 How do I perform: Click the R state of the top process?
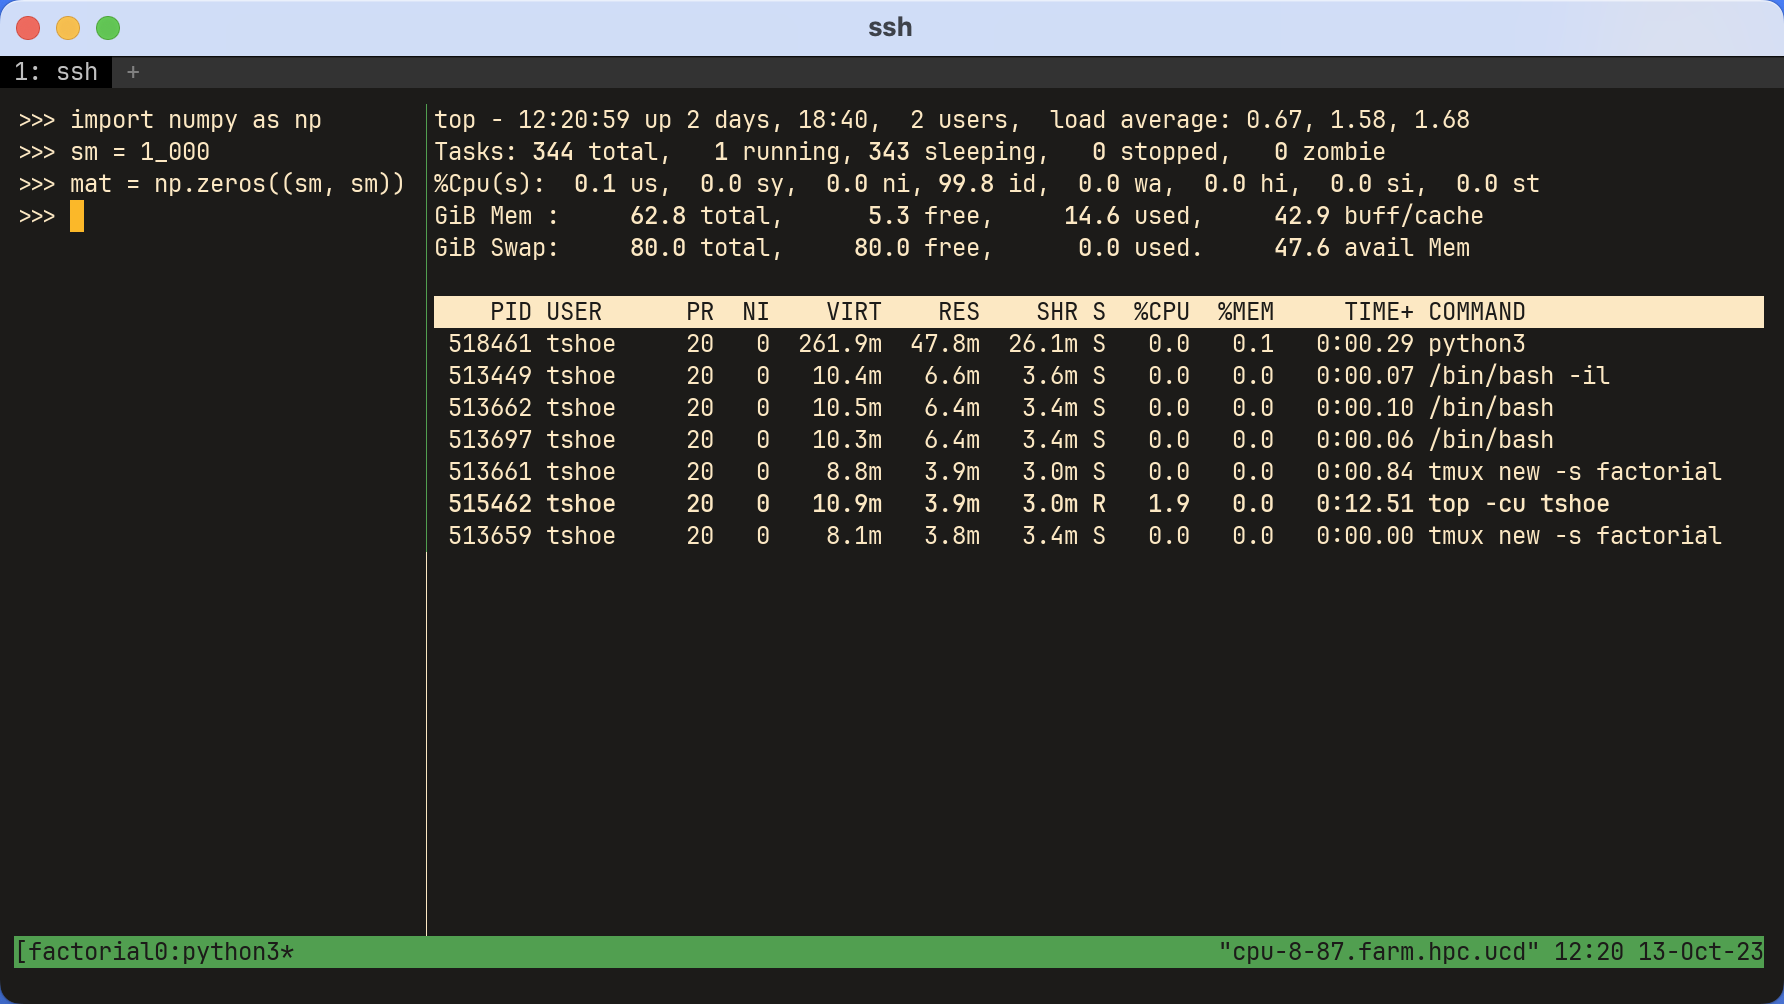click(1099, 504)
